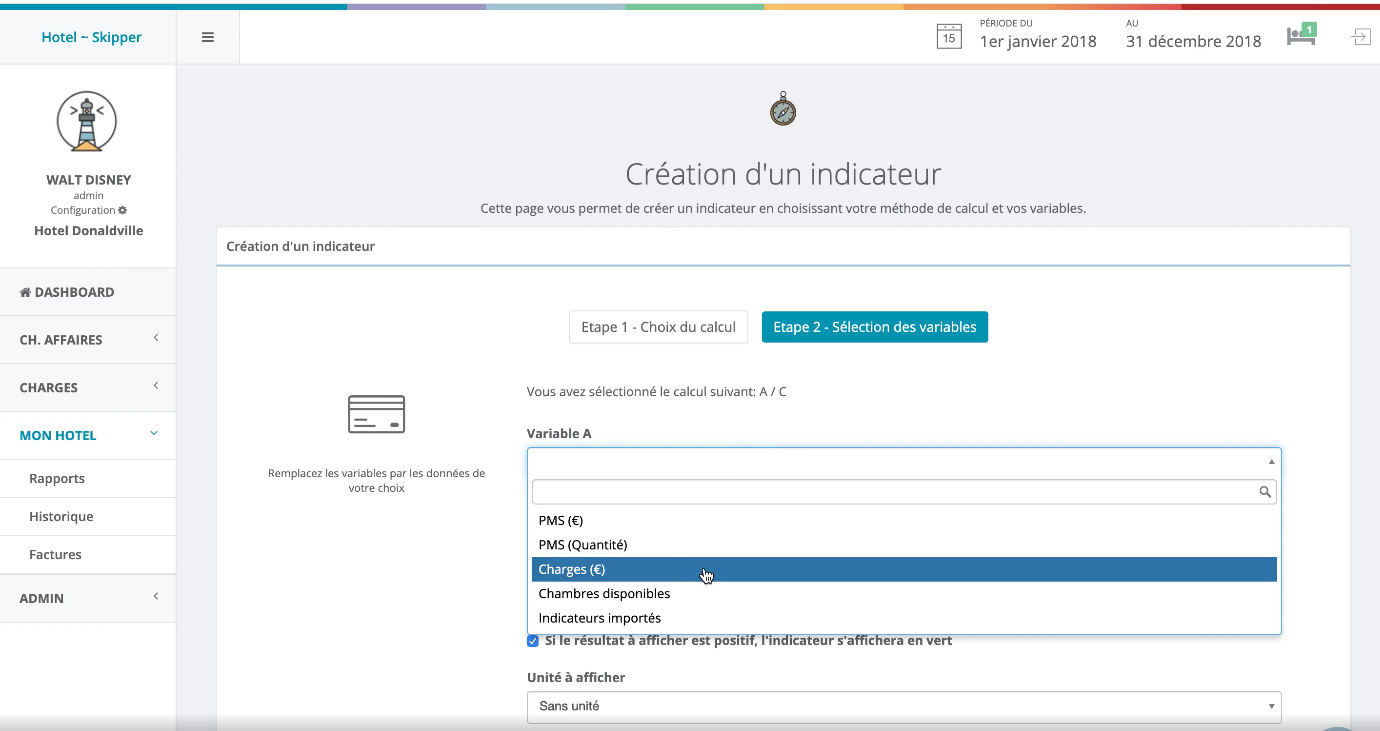Click the credit card illustration icon

[x=376, y=414]
